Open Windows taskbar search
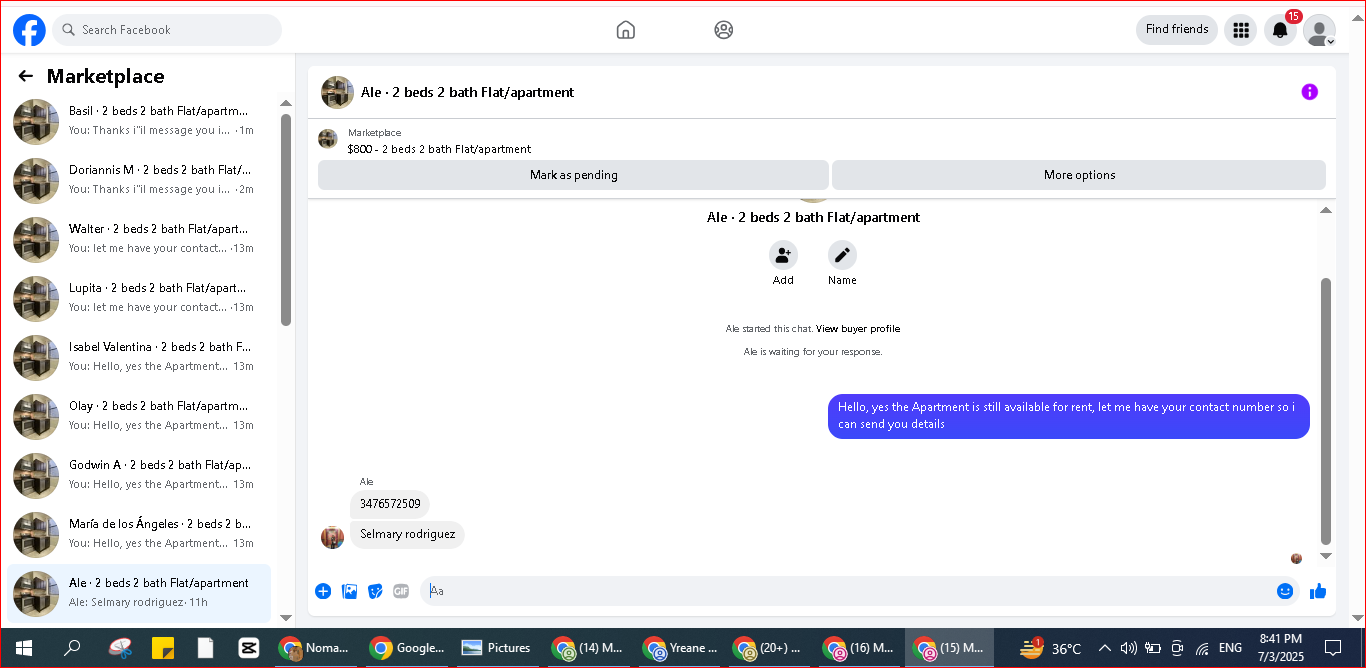This screenshot has height=668, width=1366. coord(72,648)
